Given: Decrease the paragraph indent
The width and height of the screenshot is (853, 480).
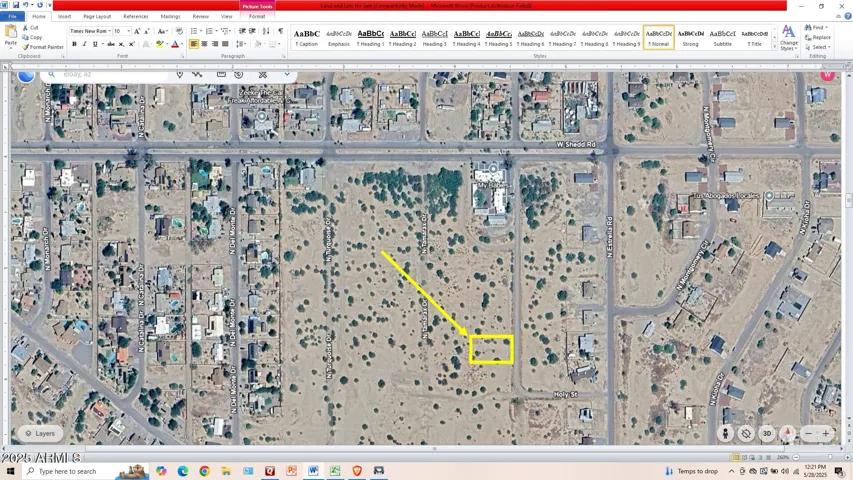Looking at the screenshot, I should [242, 31].
